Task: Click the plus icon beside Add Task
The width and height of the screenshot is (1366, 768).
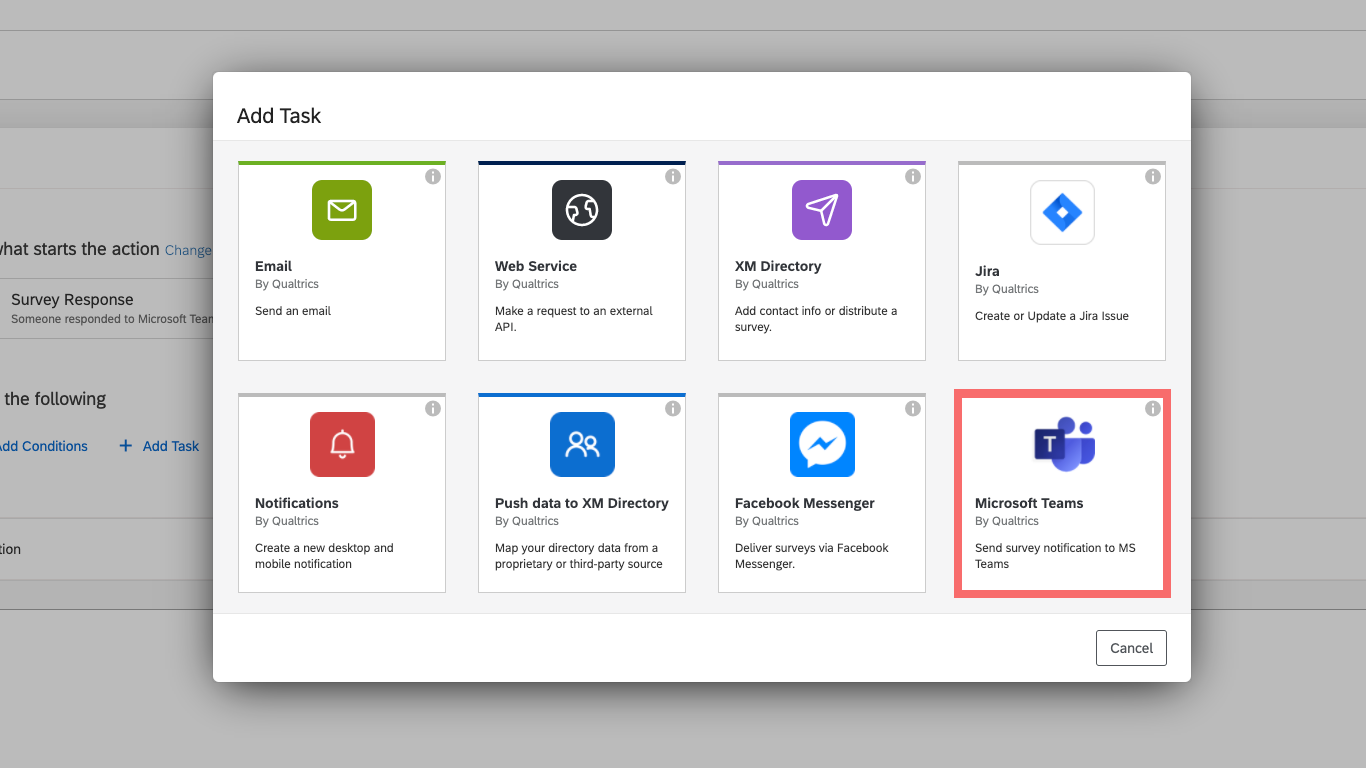Action: [x=125, y=446]
